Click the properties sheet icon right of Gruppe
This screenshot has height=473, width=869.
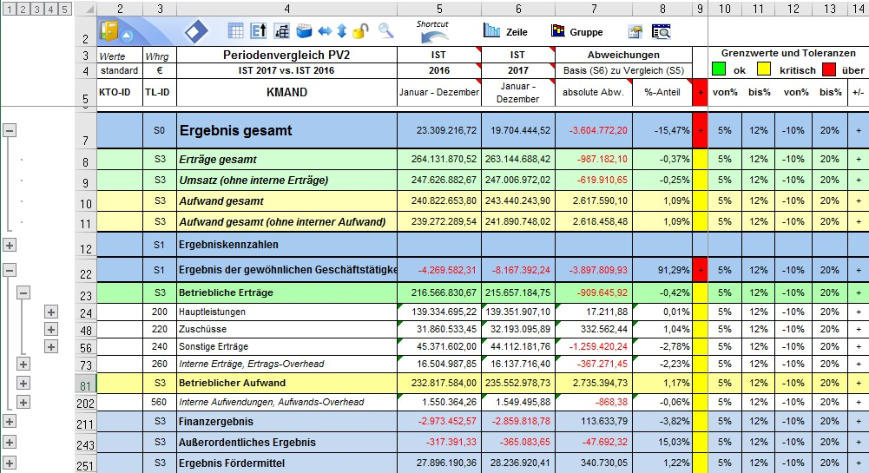pyautogui.click(x=635, y=32)
